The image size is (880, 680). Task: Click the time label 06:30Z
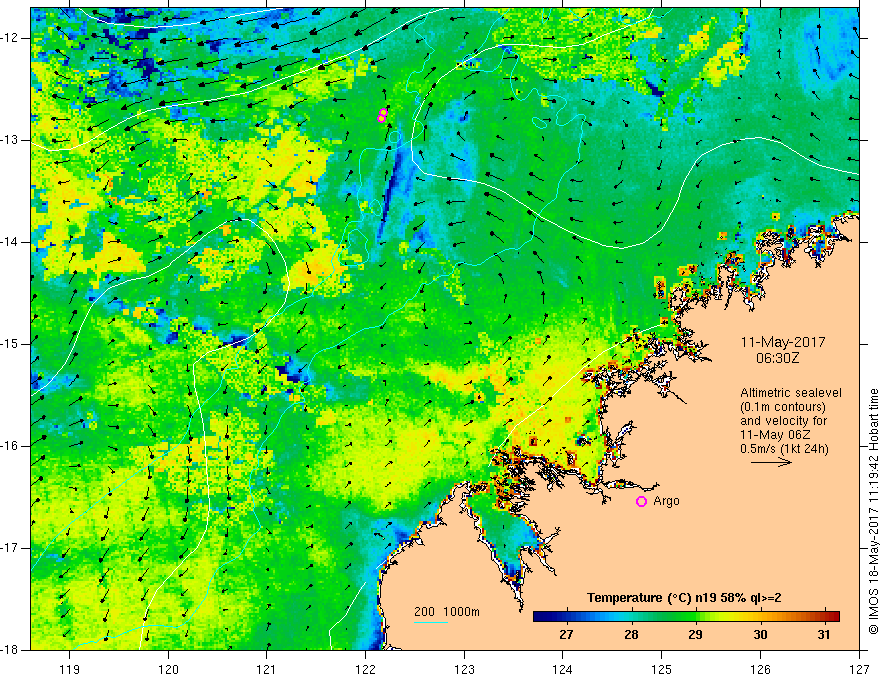777,358
